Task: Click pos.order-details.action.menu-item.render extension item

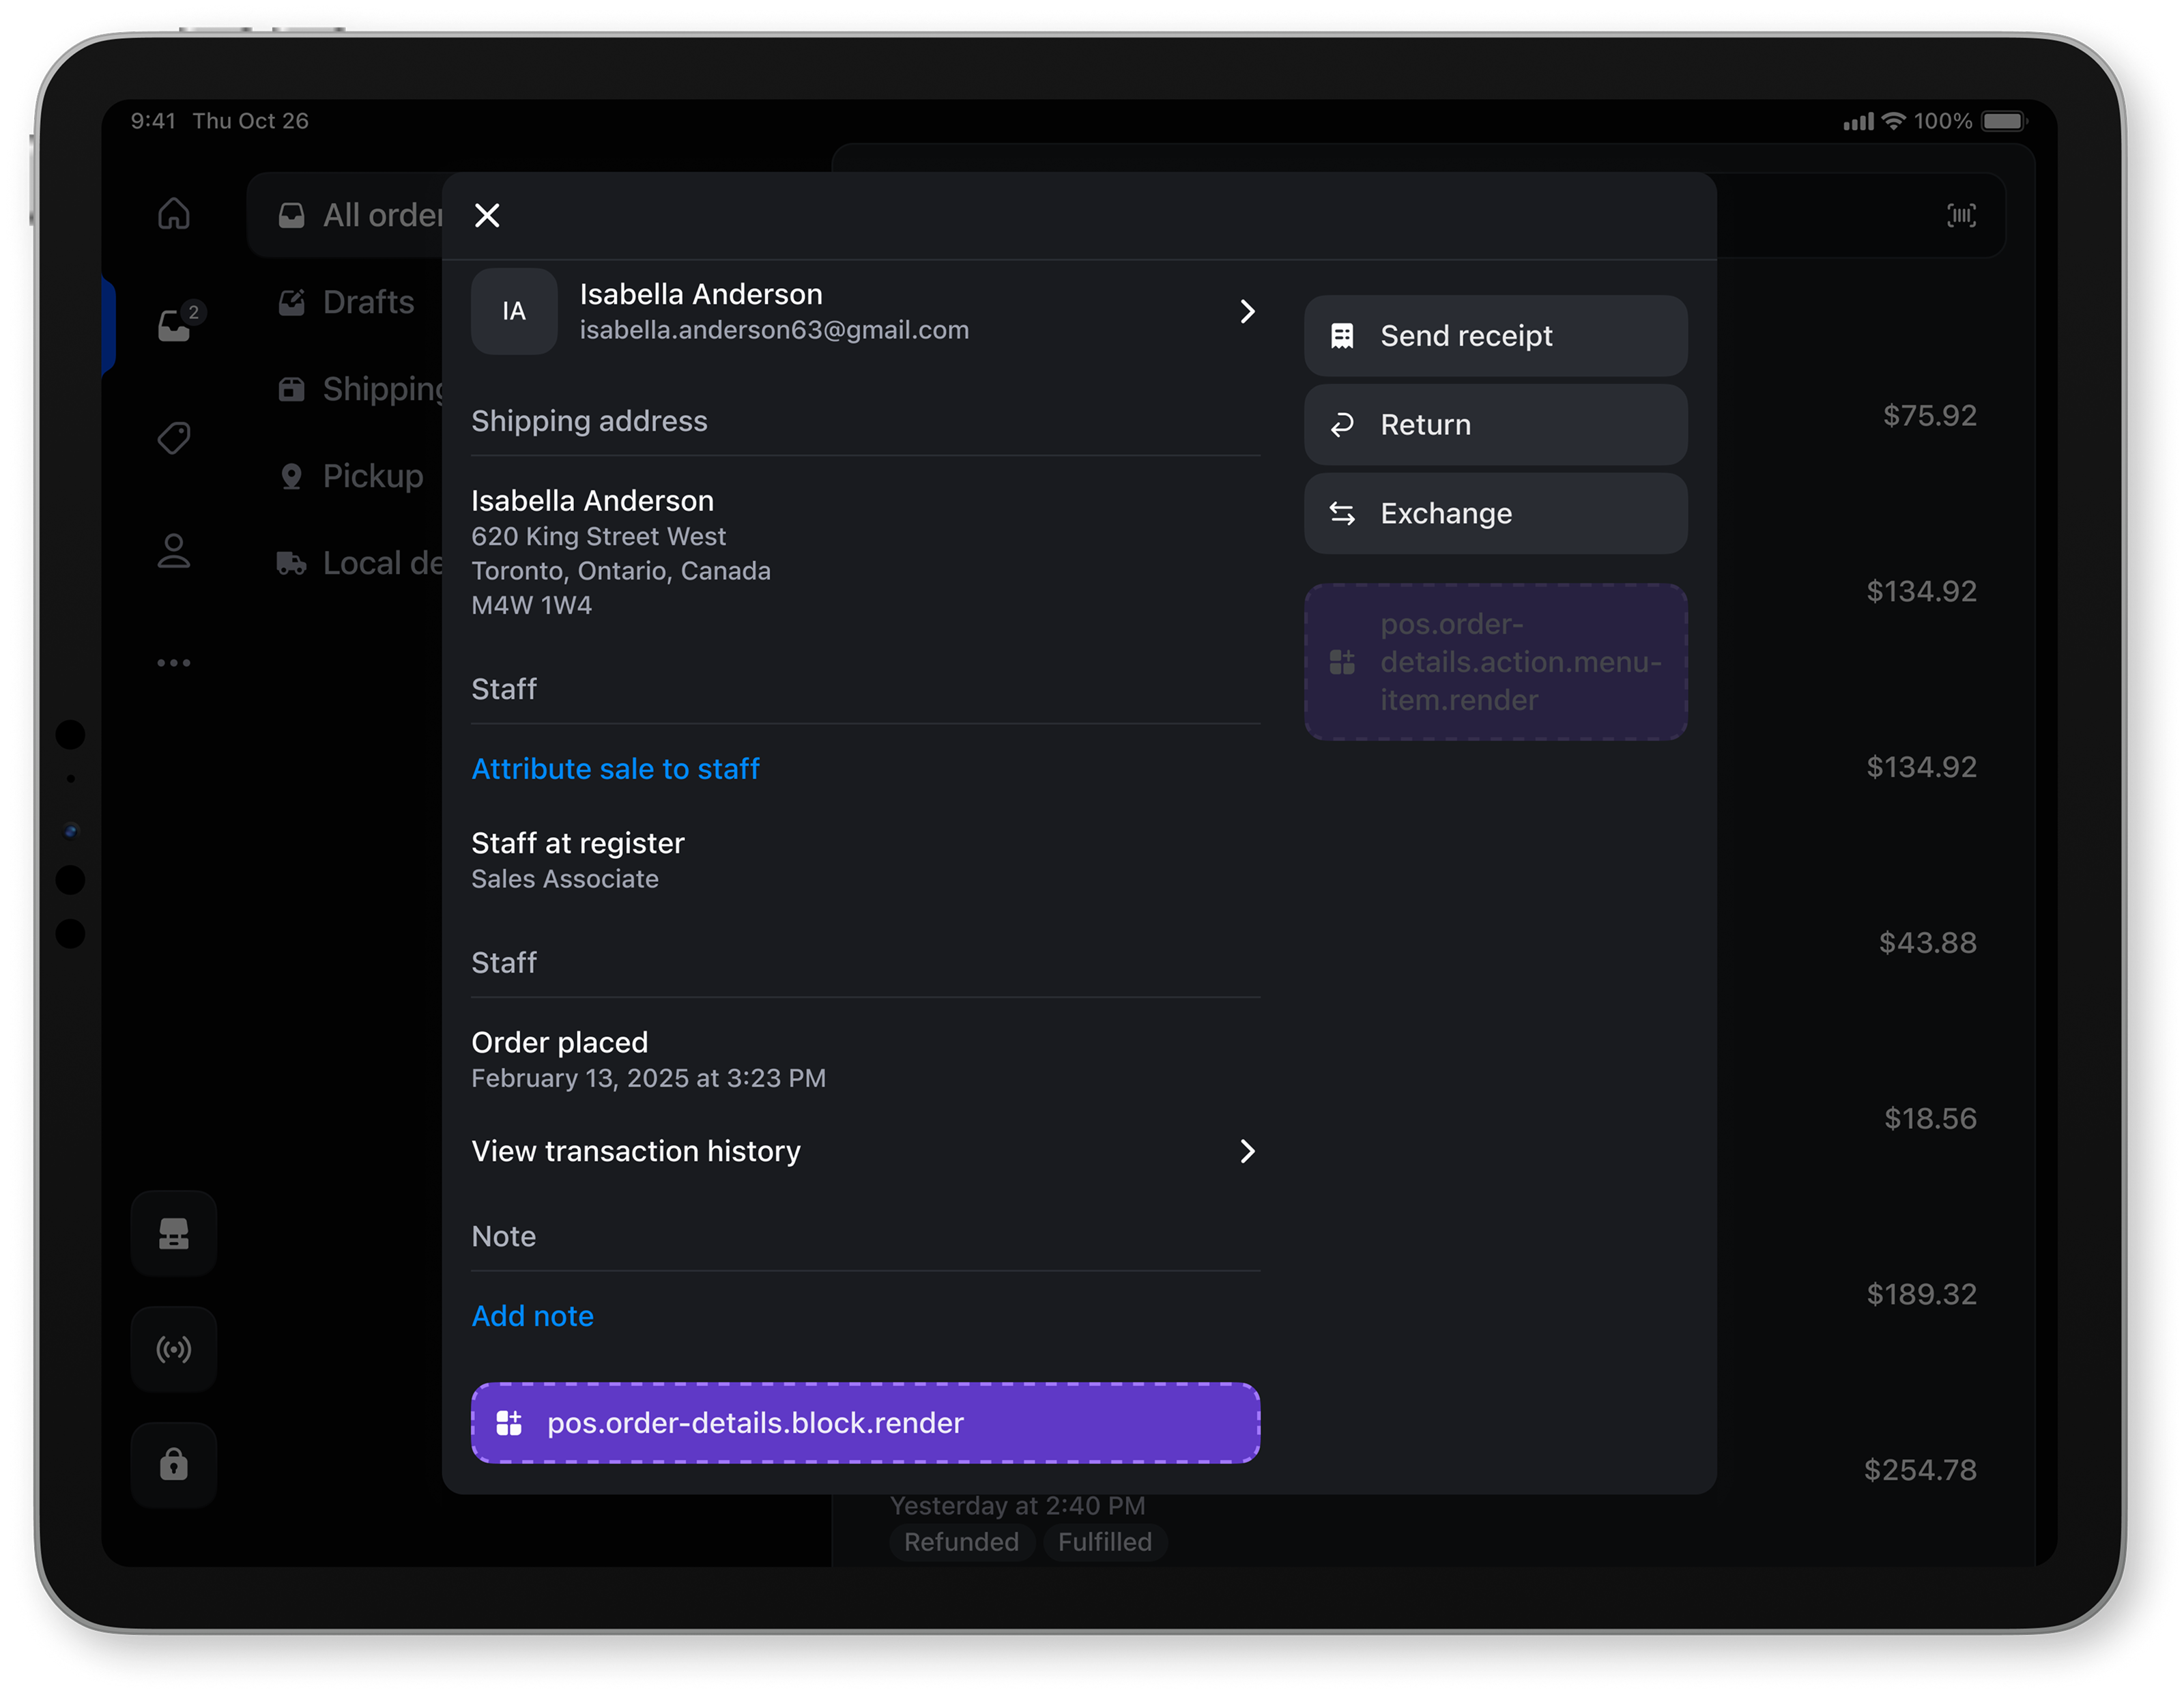Action: click(1495, 661)
